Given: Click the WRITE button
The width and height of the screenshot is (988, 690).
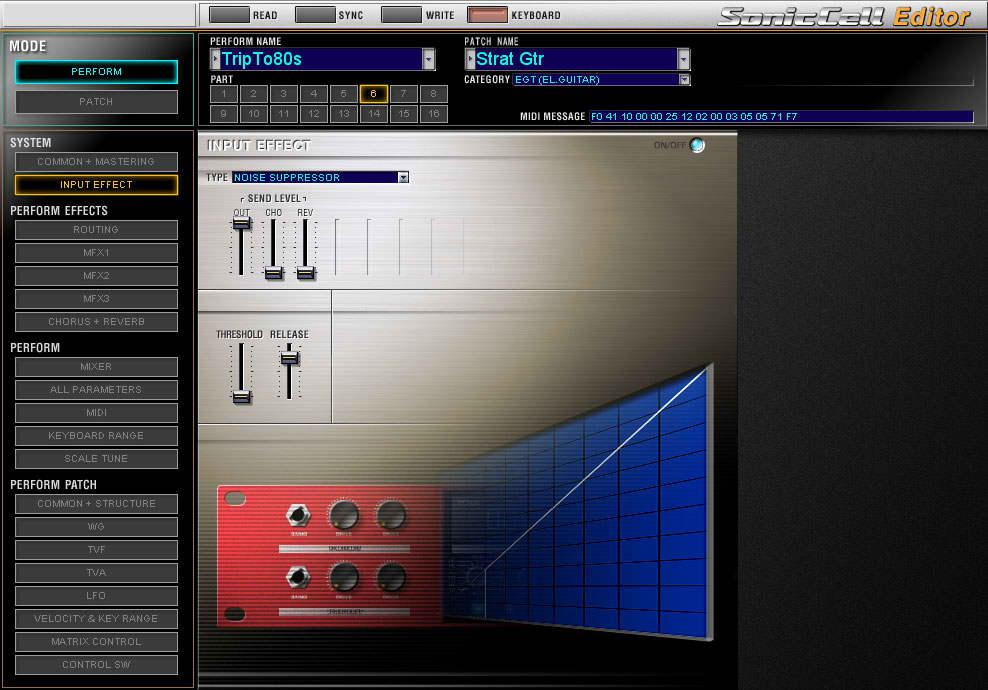Looking at the screenshot, I should (401, 14).
